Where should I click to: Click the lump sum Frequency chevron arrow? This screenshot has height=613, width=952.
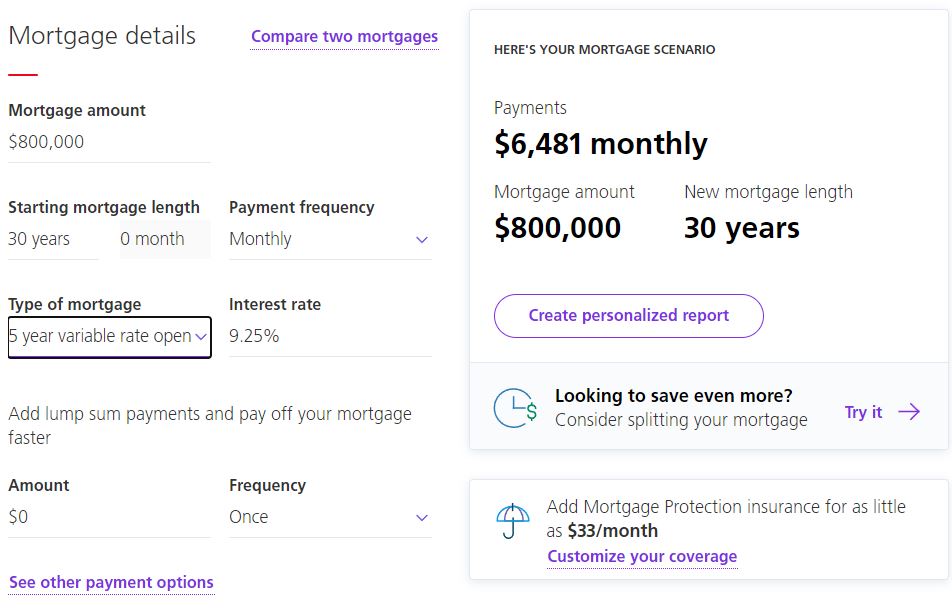point(422,518)
